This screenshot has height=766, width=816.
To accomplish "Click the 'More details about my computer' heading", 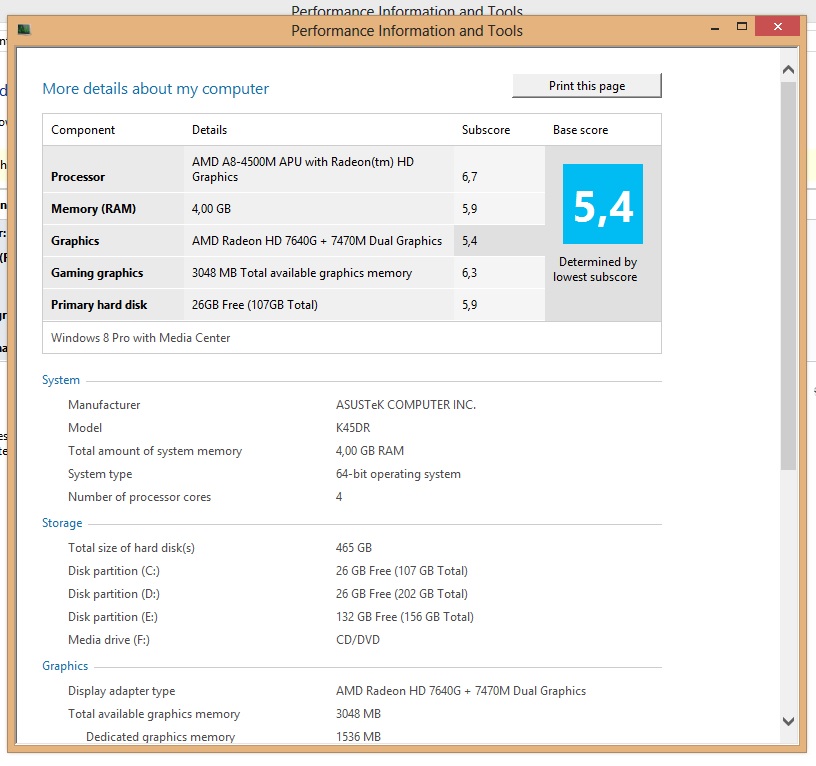I will (x=155, y=89).
